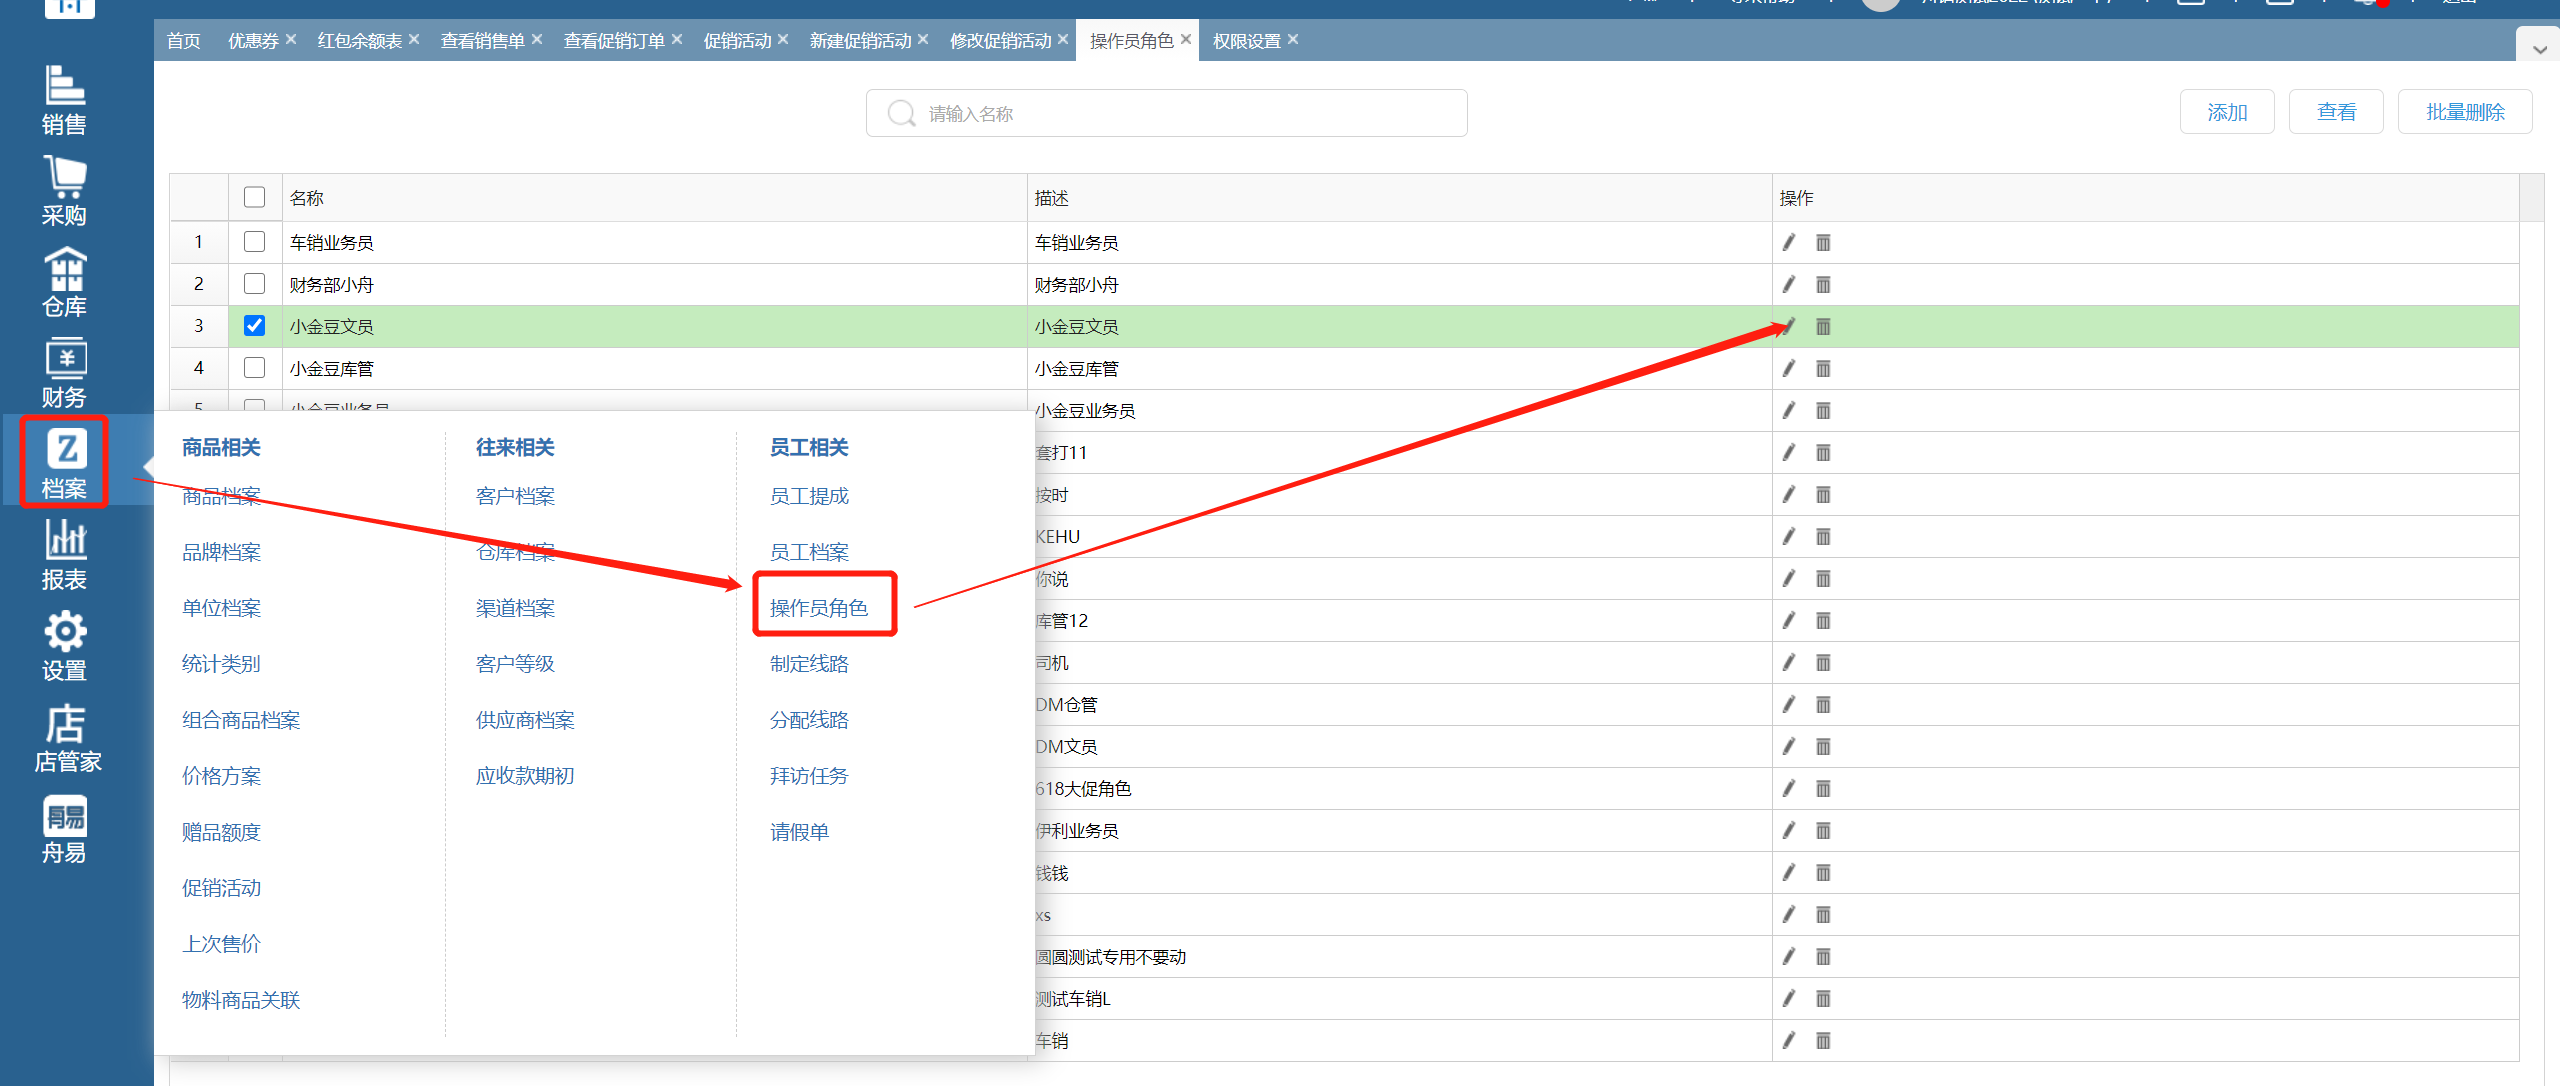Image resolution: width=2560 pixels, height=1086 pixels.
Task: Open 应收款期初 in the menu
Action: 525,776
